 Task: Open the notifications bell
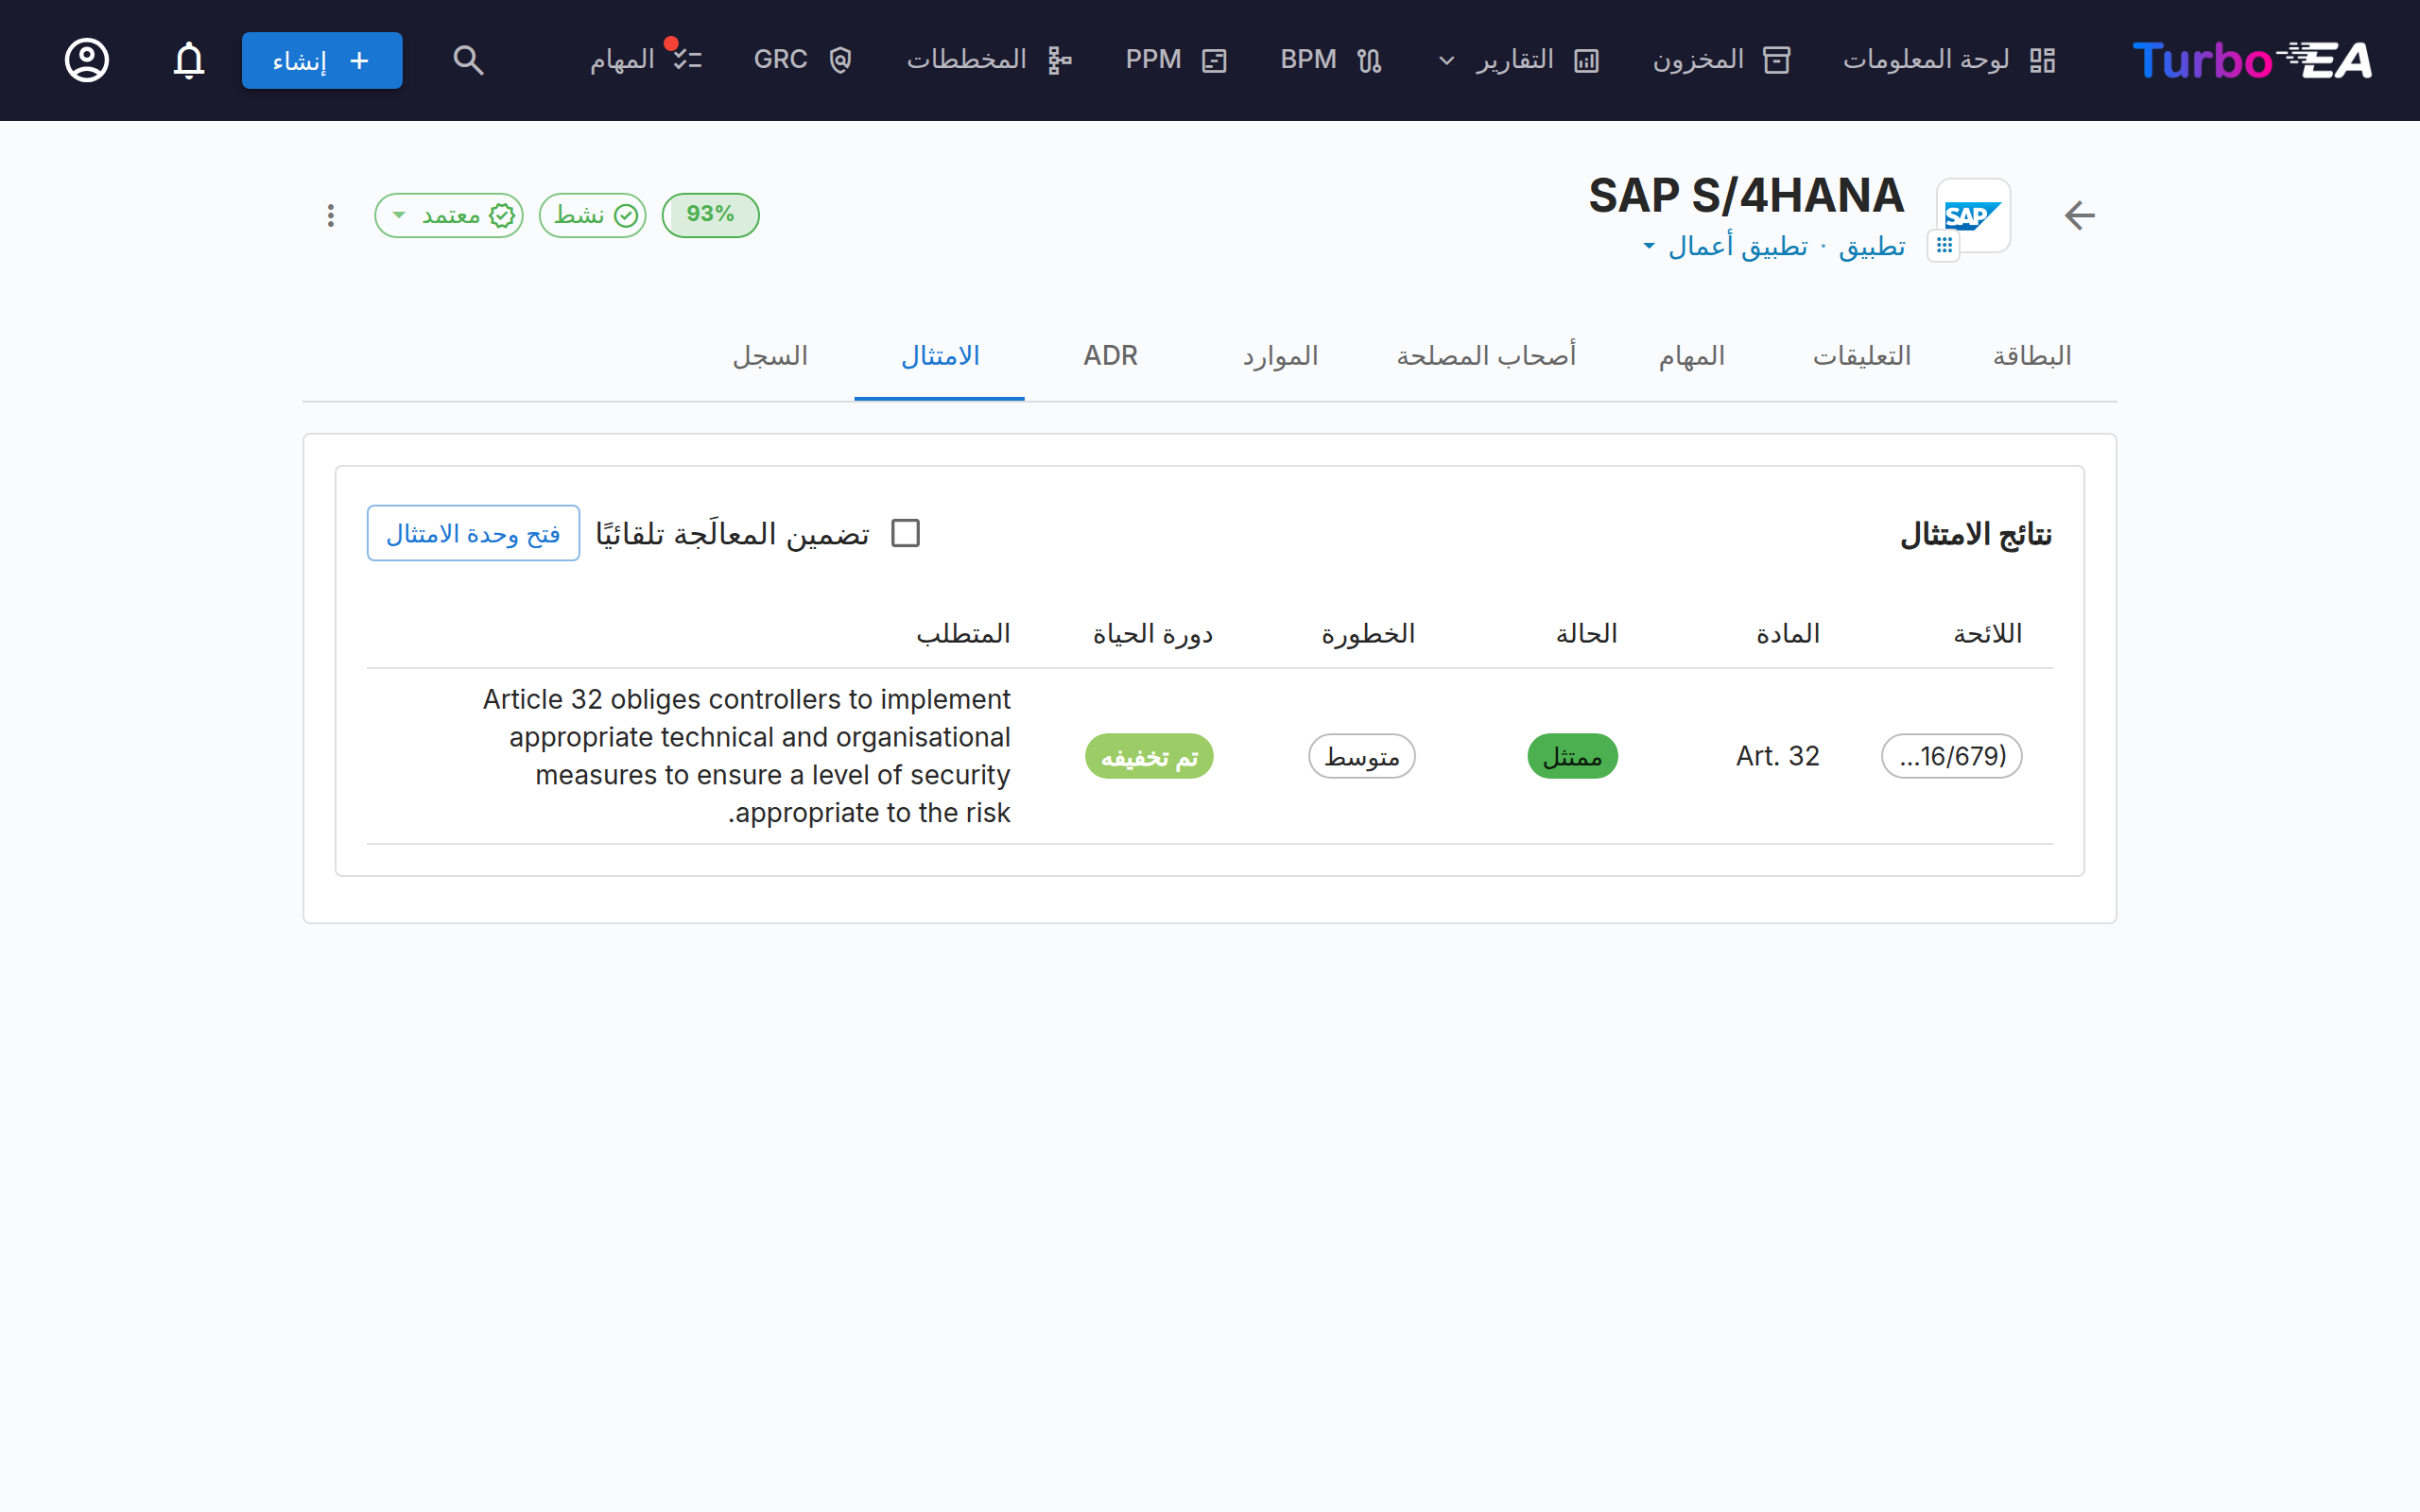coord(189,60)
